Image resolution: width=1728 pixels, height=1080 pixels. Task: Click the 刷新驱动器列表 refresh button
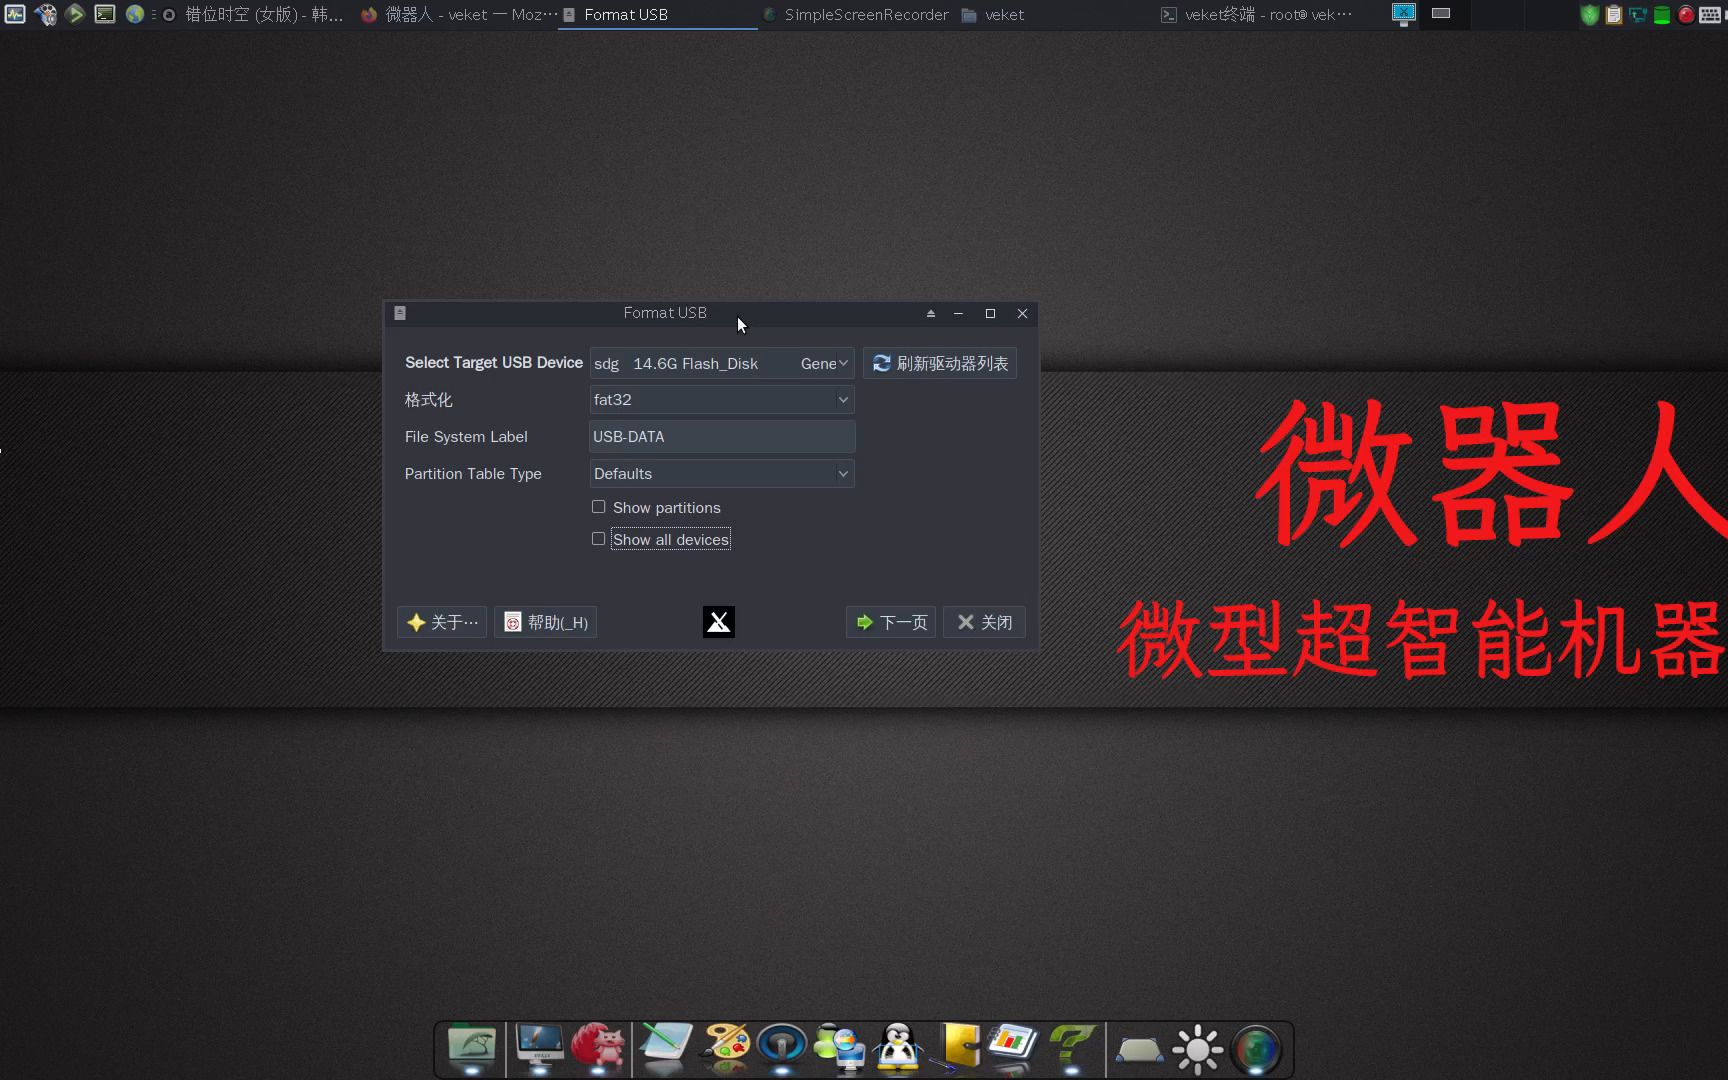point(940,363)
